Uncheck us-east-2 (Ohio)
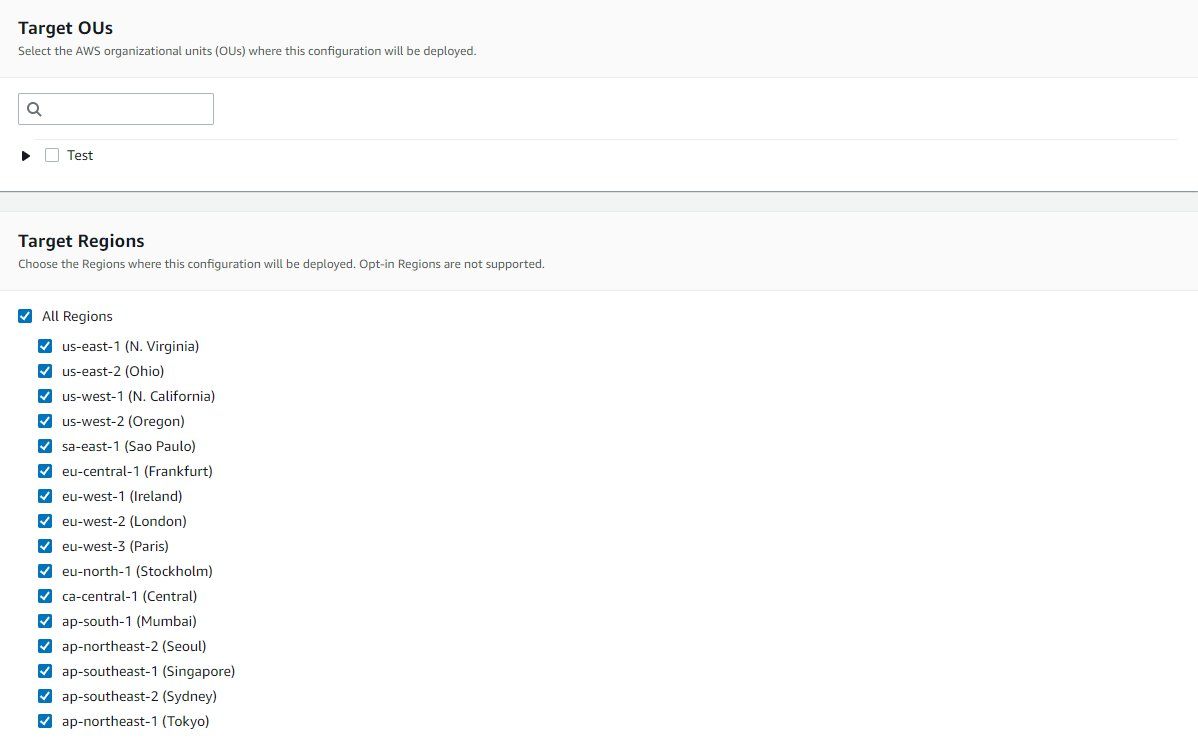Image resolution: width=1198 pixels, height=750 pixels. [45, 370]
